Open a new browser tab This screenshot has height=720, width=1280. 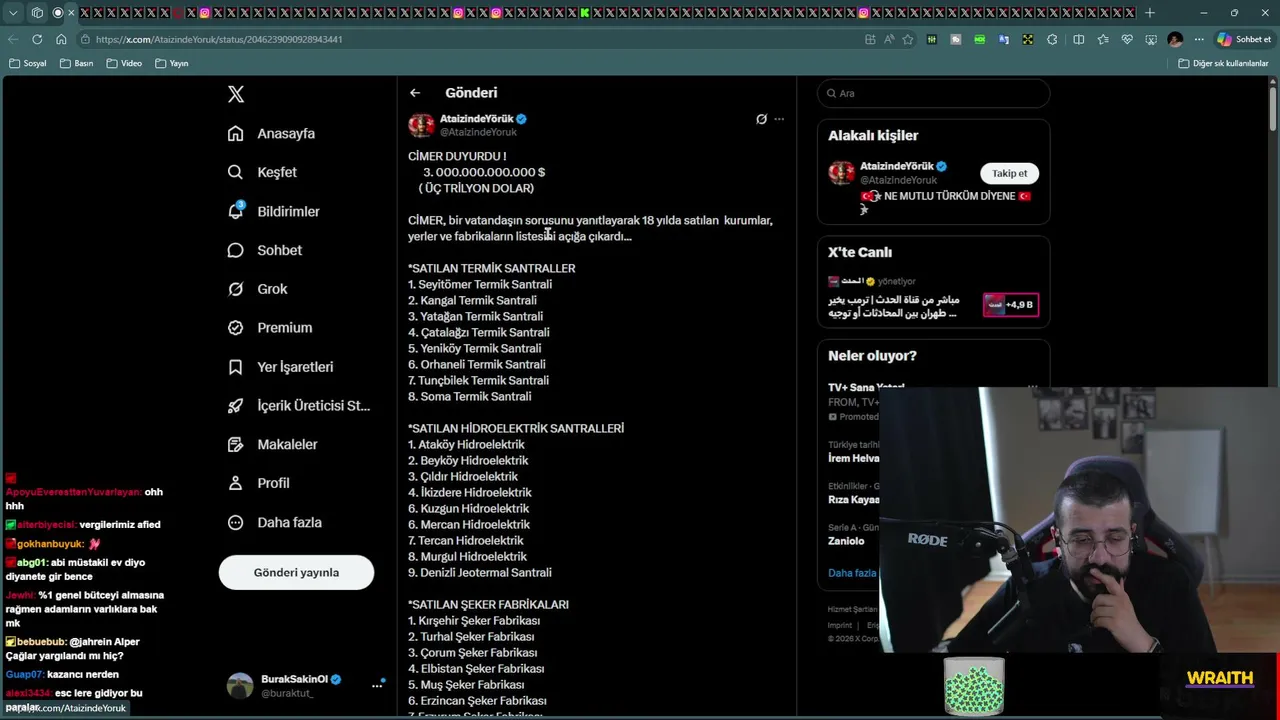[1150, 13]
